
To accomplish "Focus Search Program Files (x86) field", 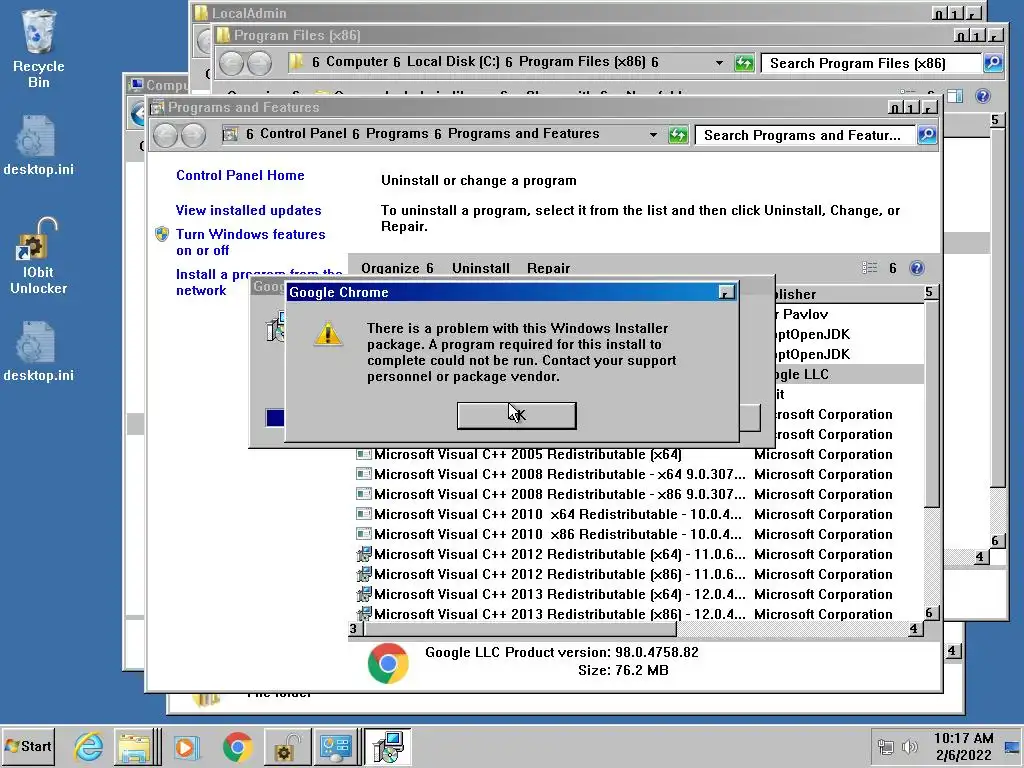I will point(871,63).
